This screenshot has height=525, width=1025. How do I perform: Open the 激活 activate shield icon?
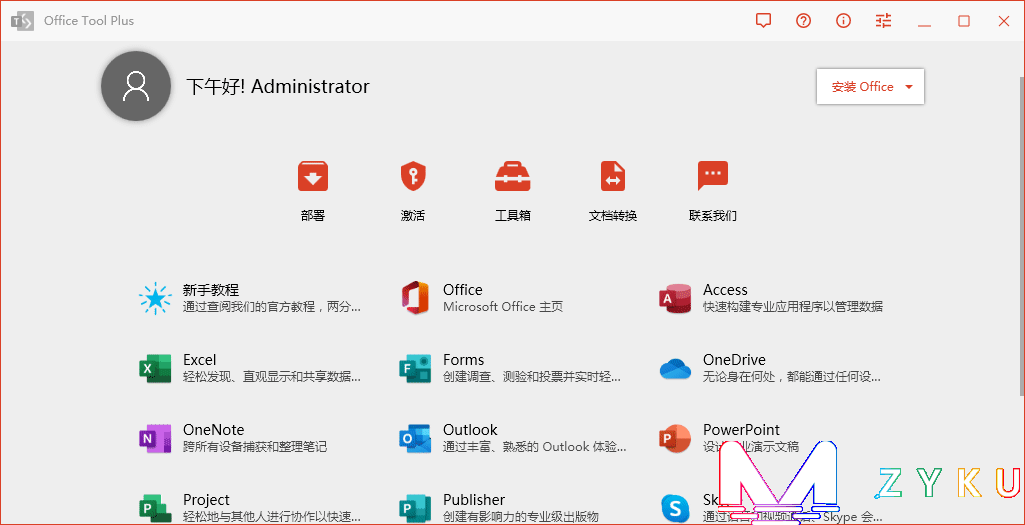click(413, 176)
